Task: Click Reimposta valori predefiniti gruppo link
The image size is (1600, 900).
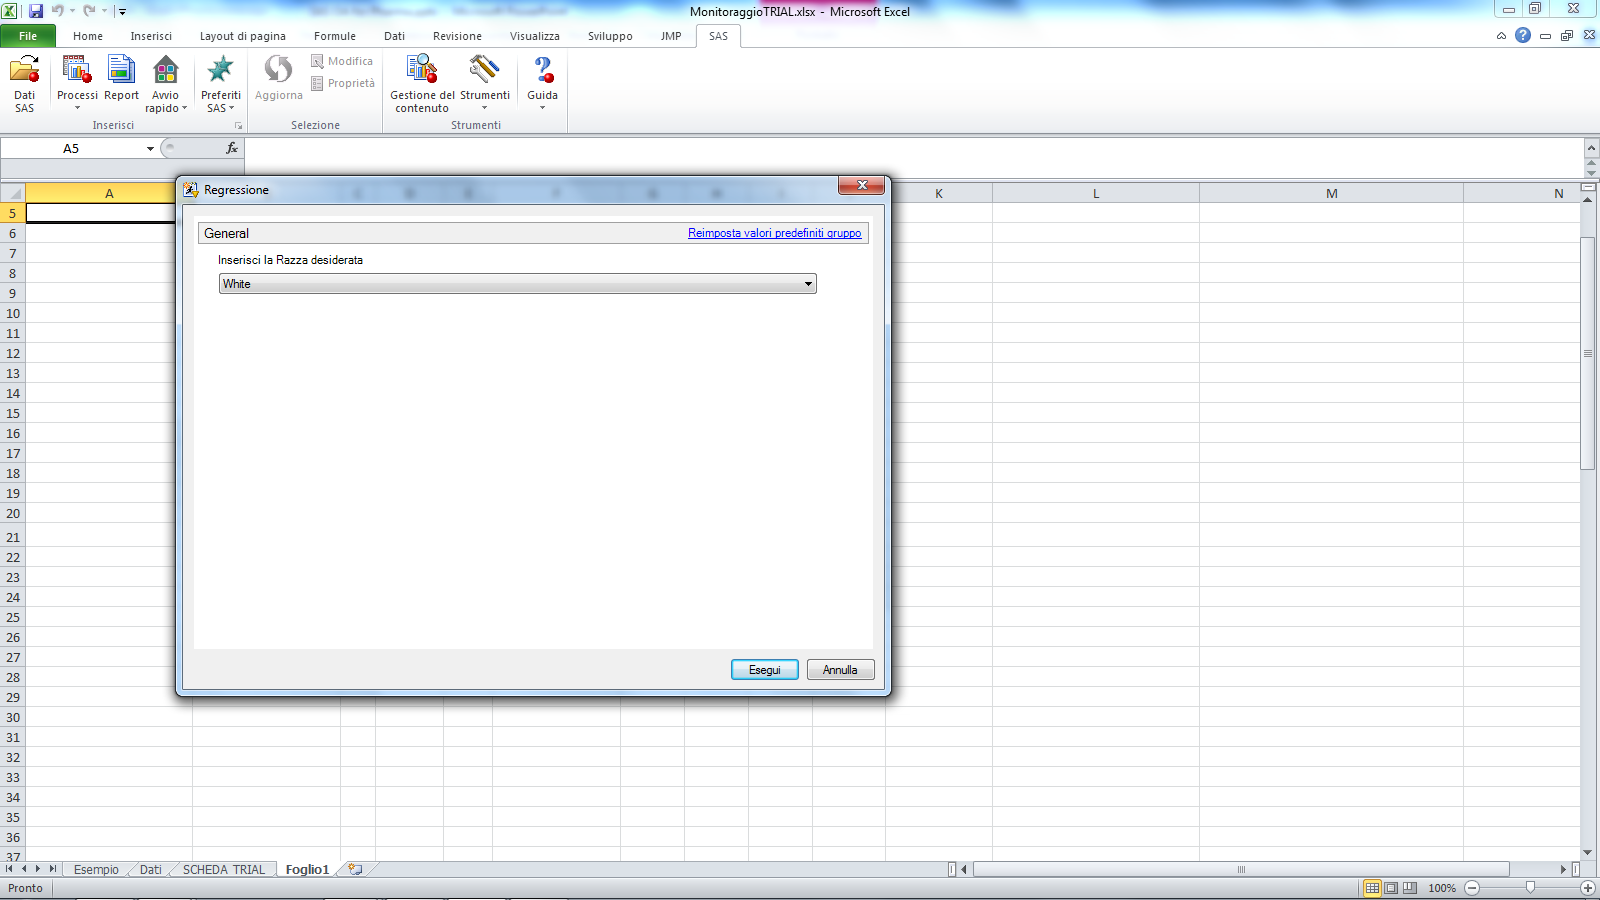Action: (x=774, y=233)
